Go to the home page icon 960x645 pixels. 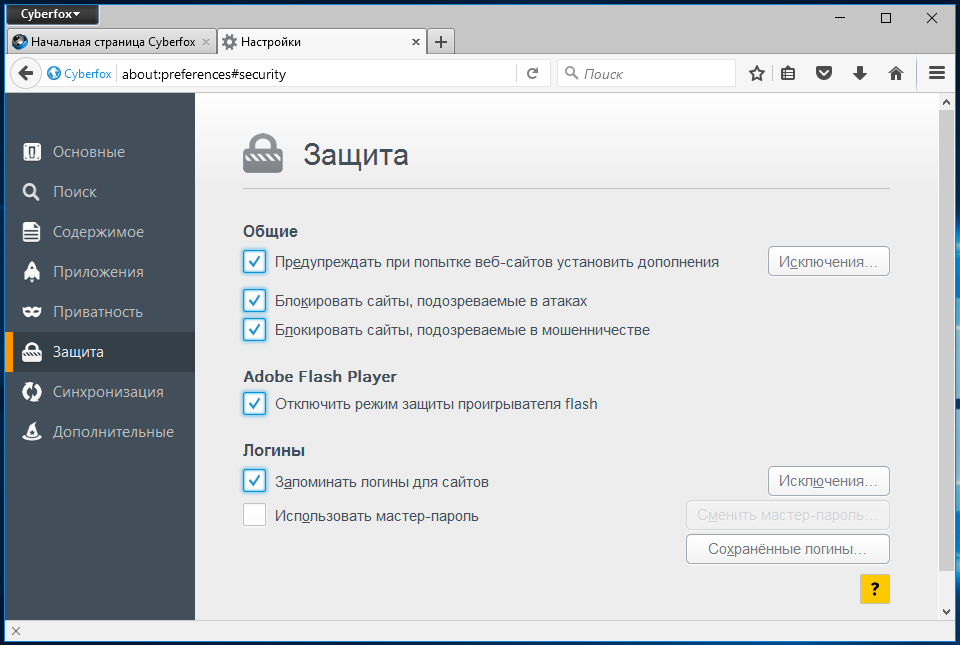point(896,73)
